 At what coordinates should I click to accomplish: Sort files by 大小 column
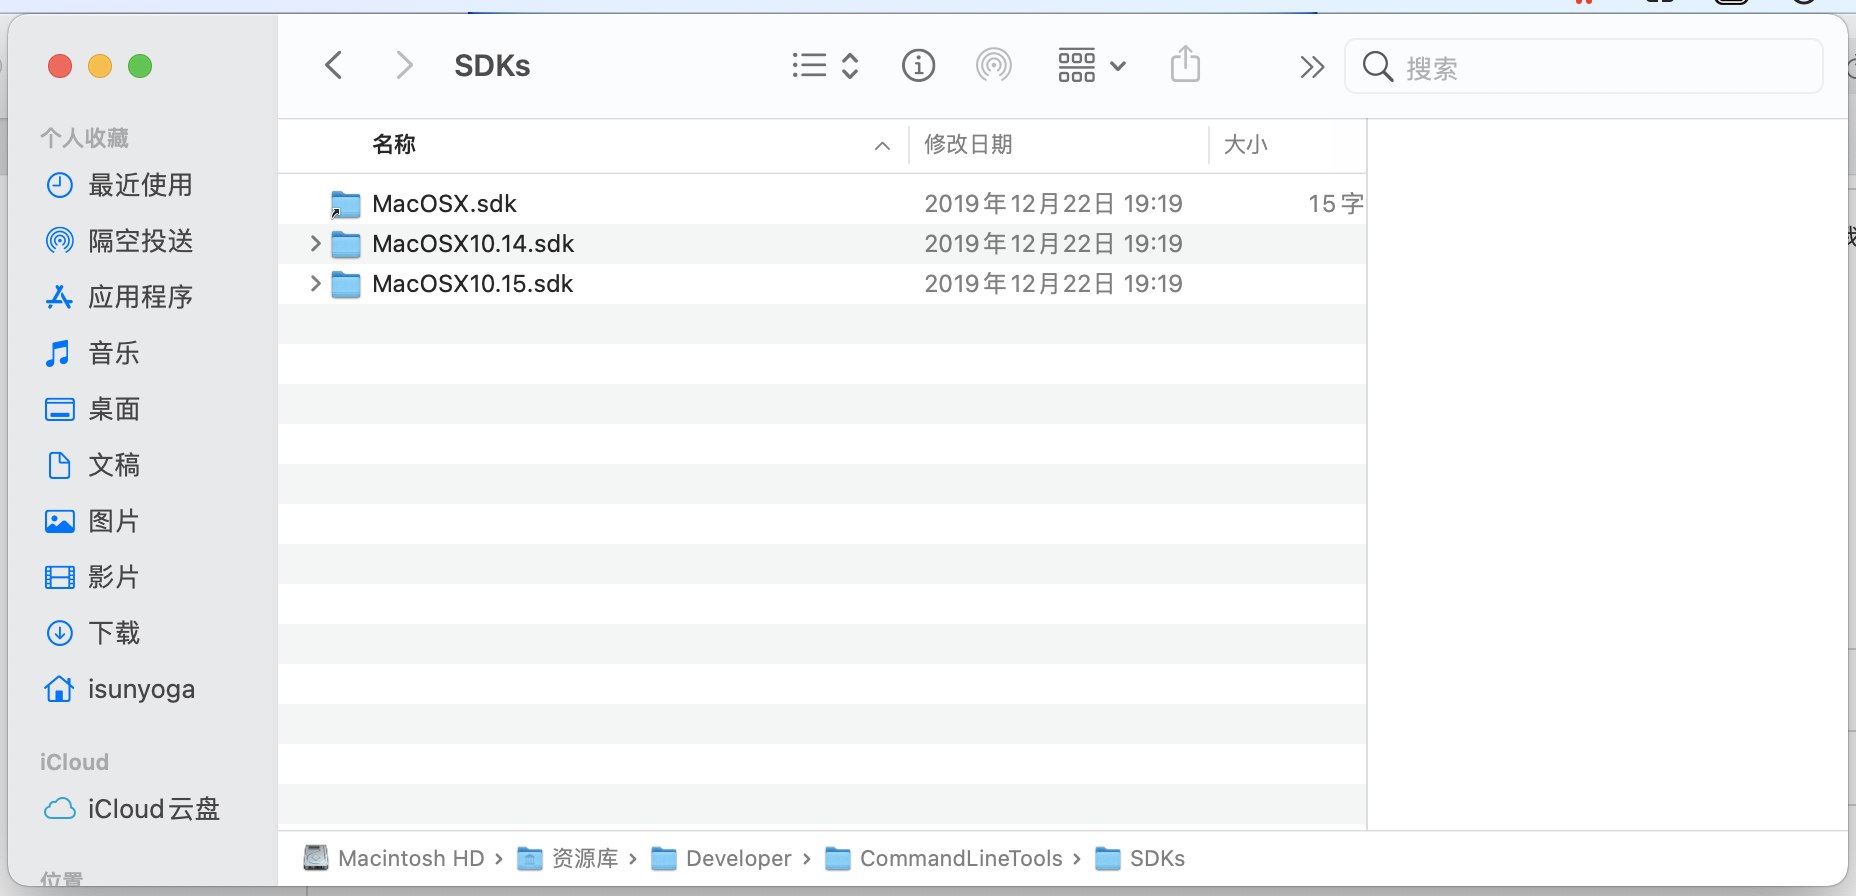point(1246,145)
